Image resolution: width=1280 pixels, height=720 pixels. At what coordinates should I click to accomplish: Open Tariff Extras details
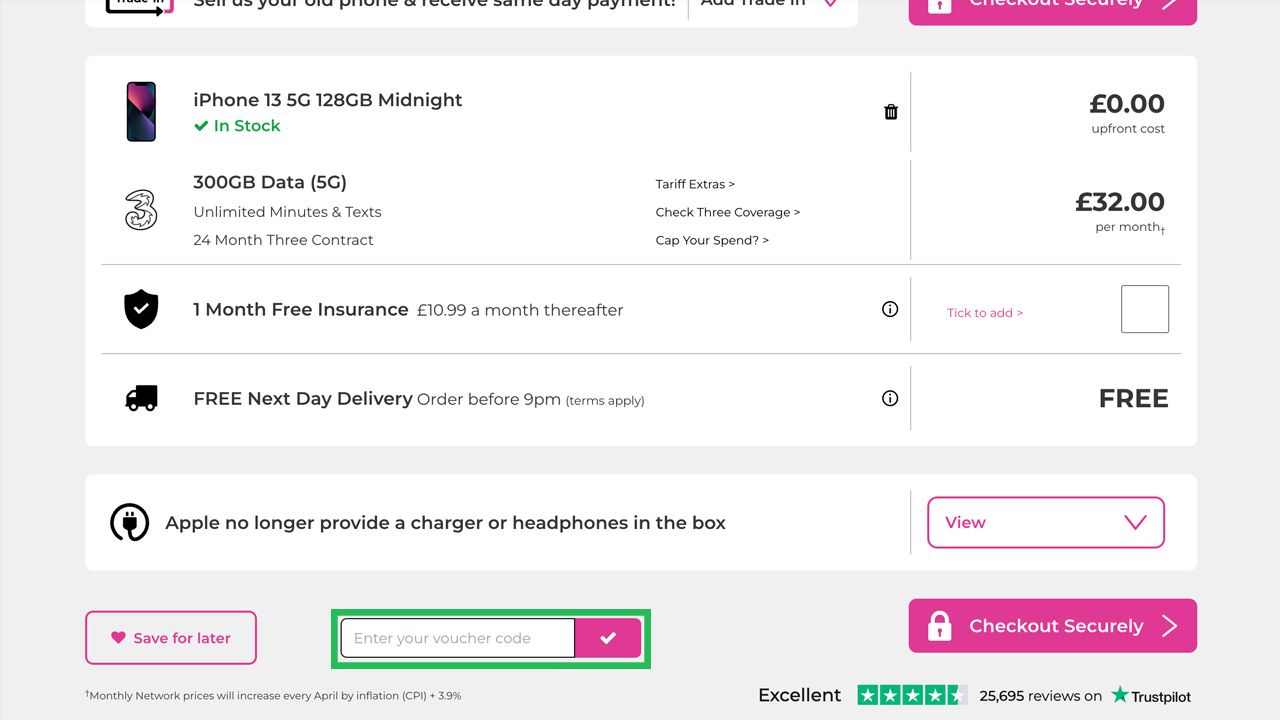click(695, 184)
